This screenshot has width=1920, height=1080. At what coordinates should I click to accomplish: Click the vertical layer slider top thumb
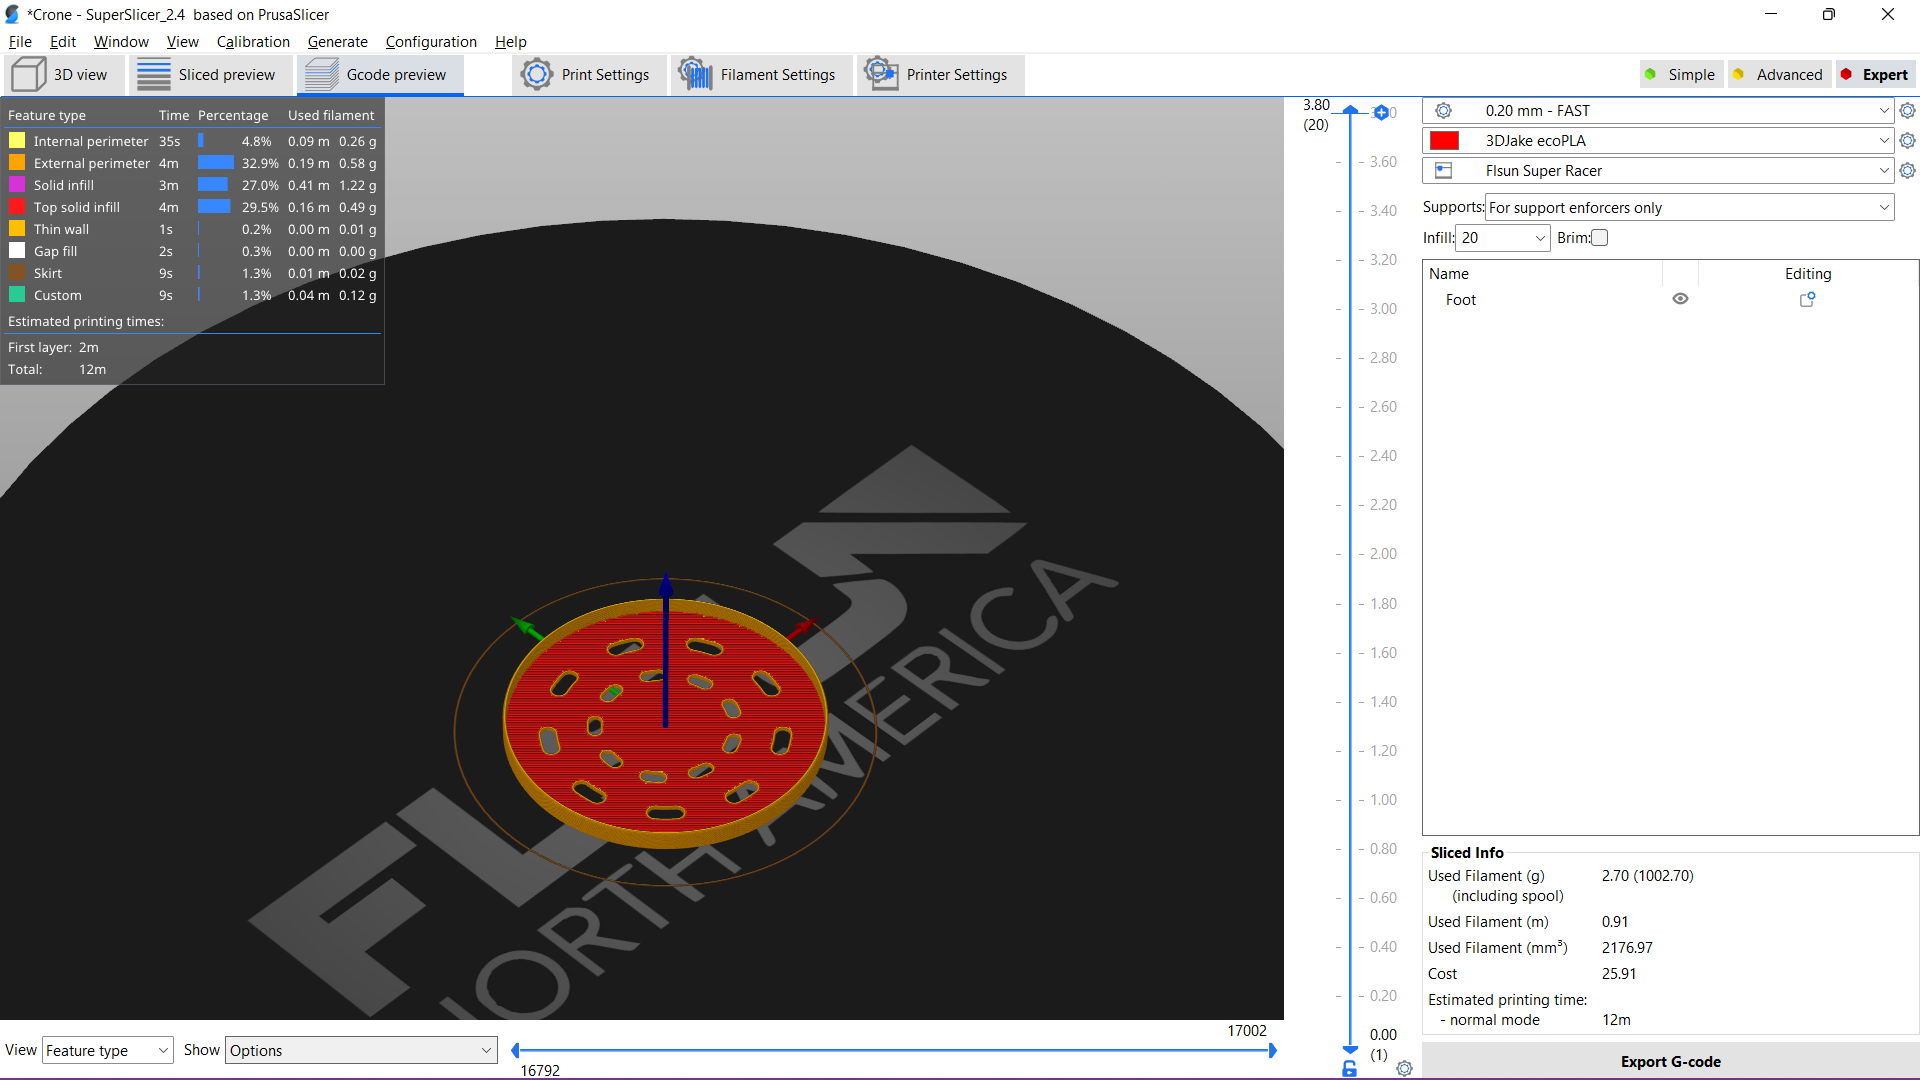(x=1350, y=109)
